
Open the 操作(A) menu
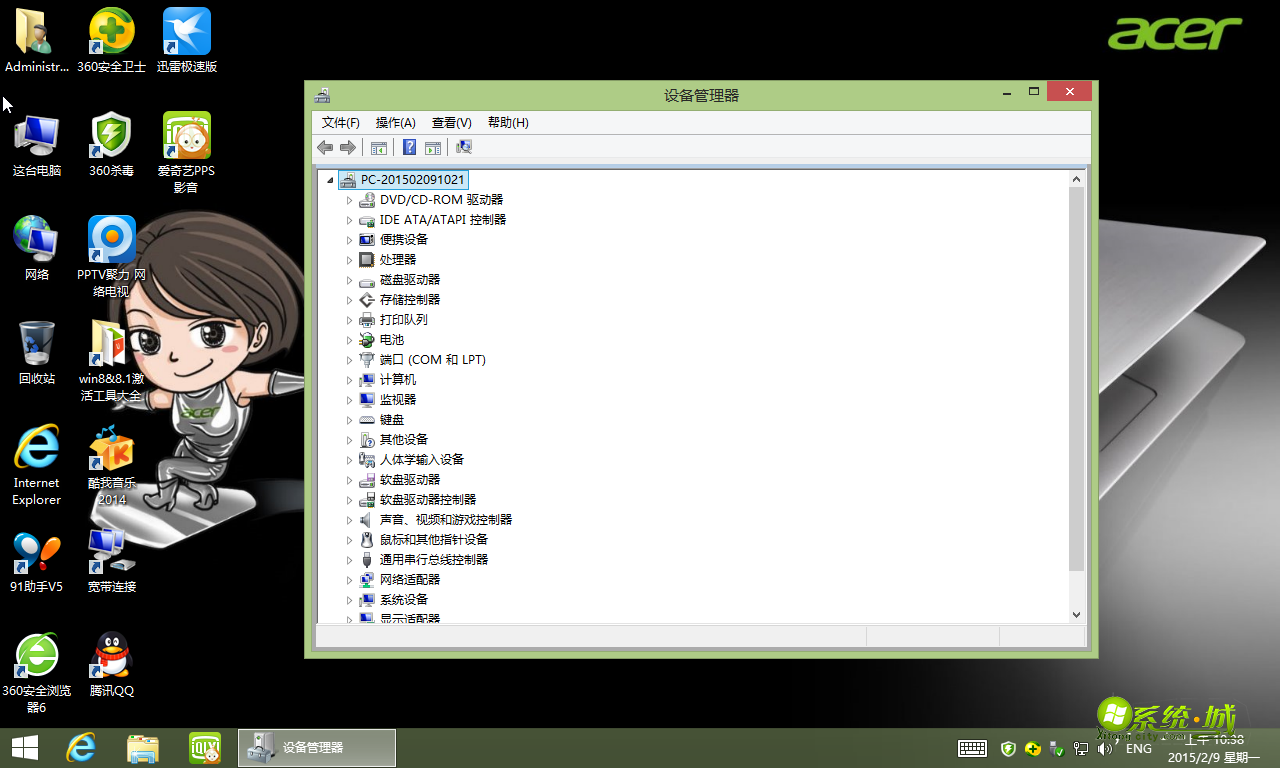point(395,122)
